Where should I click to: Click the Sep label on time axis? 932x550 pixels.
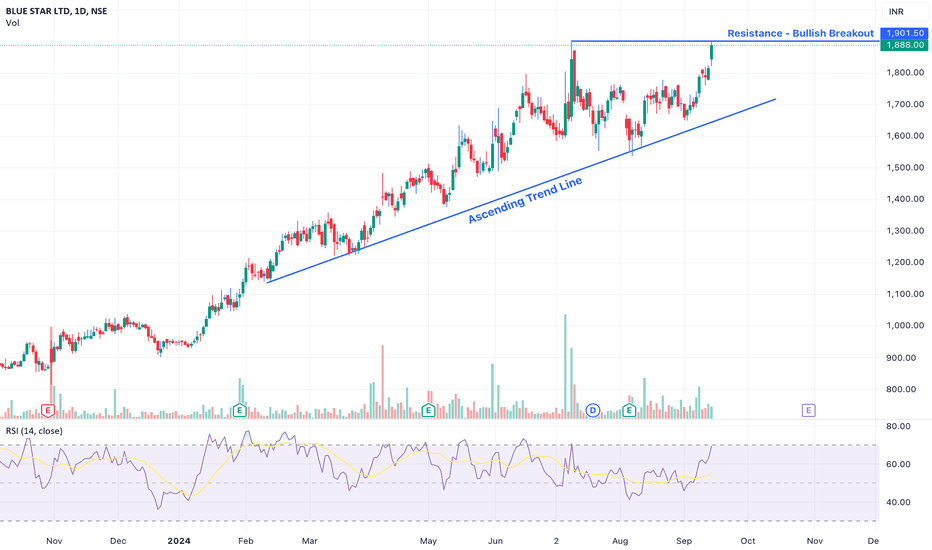(684, 541)
